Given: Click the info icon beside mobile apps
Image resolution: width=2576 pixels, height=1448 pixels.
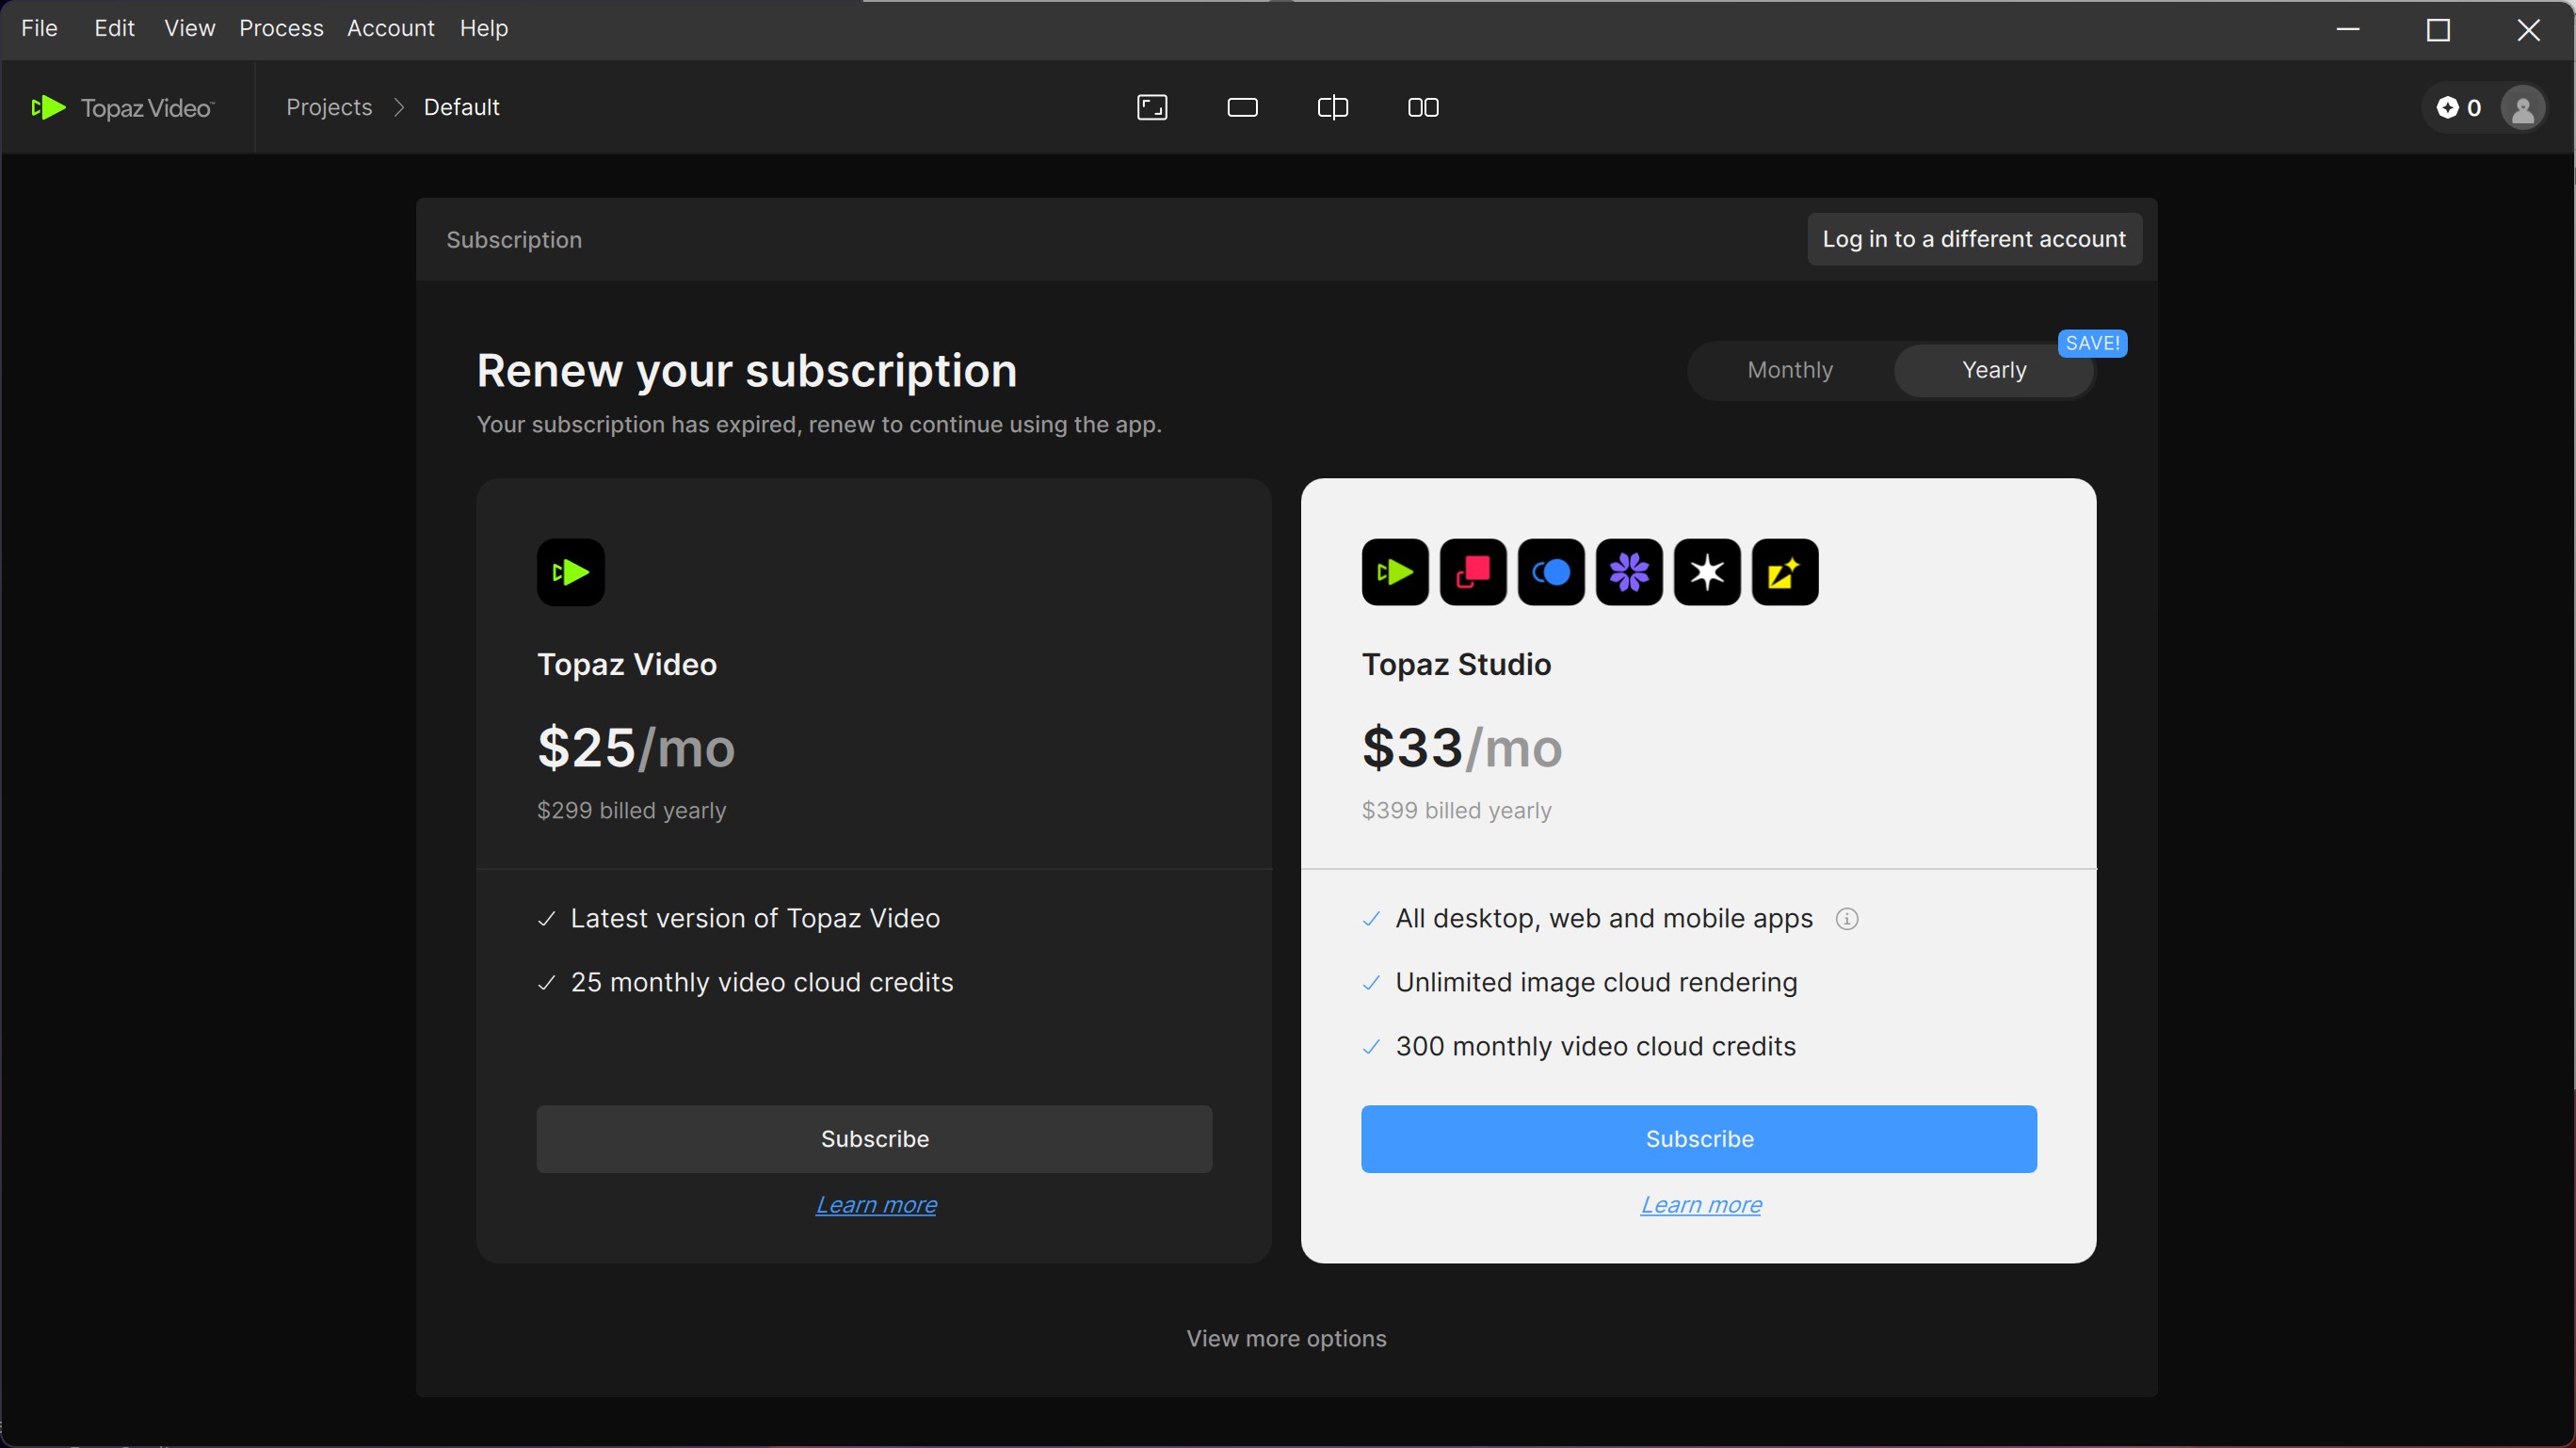Looking at the screenshot, I should tap(1846, 919).
